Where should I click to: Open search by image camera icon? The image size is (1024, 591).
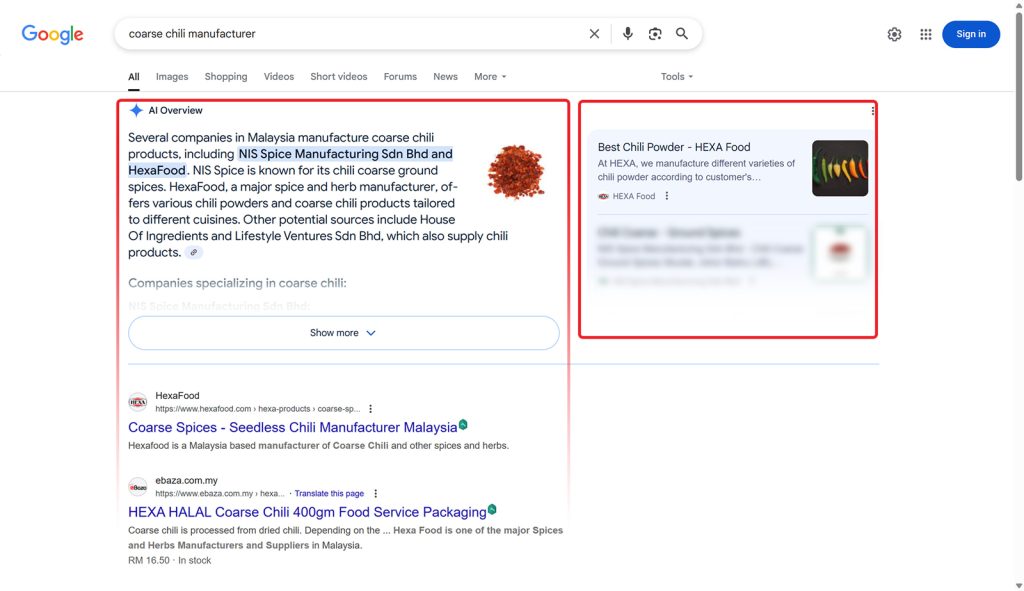click(x=655, y=34)
